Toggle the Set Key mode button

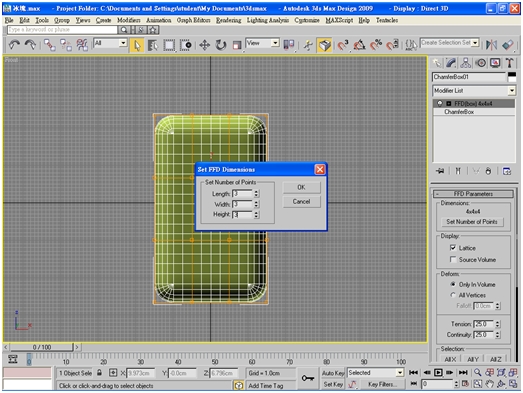tap(333, 384)
